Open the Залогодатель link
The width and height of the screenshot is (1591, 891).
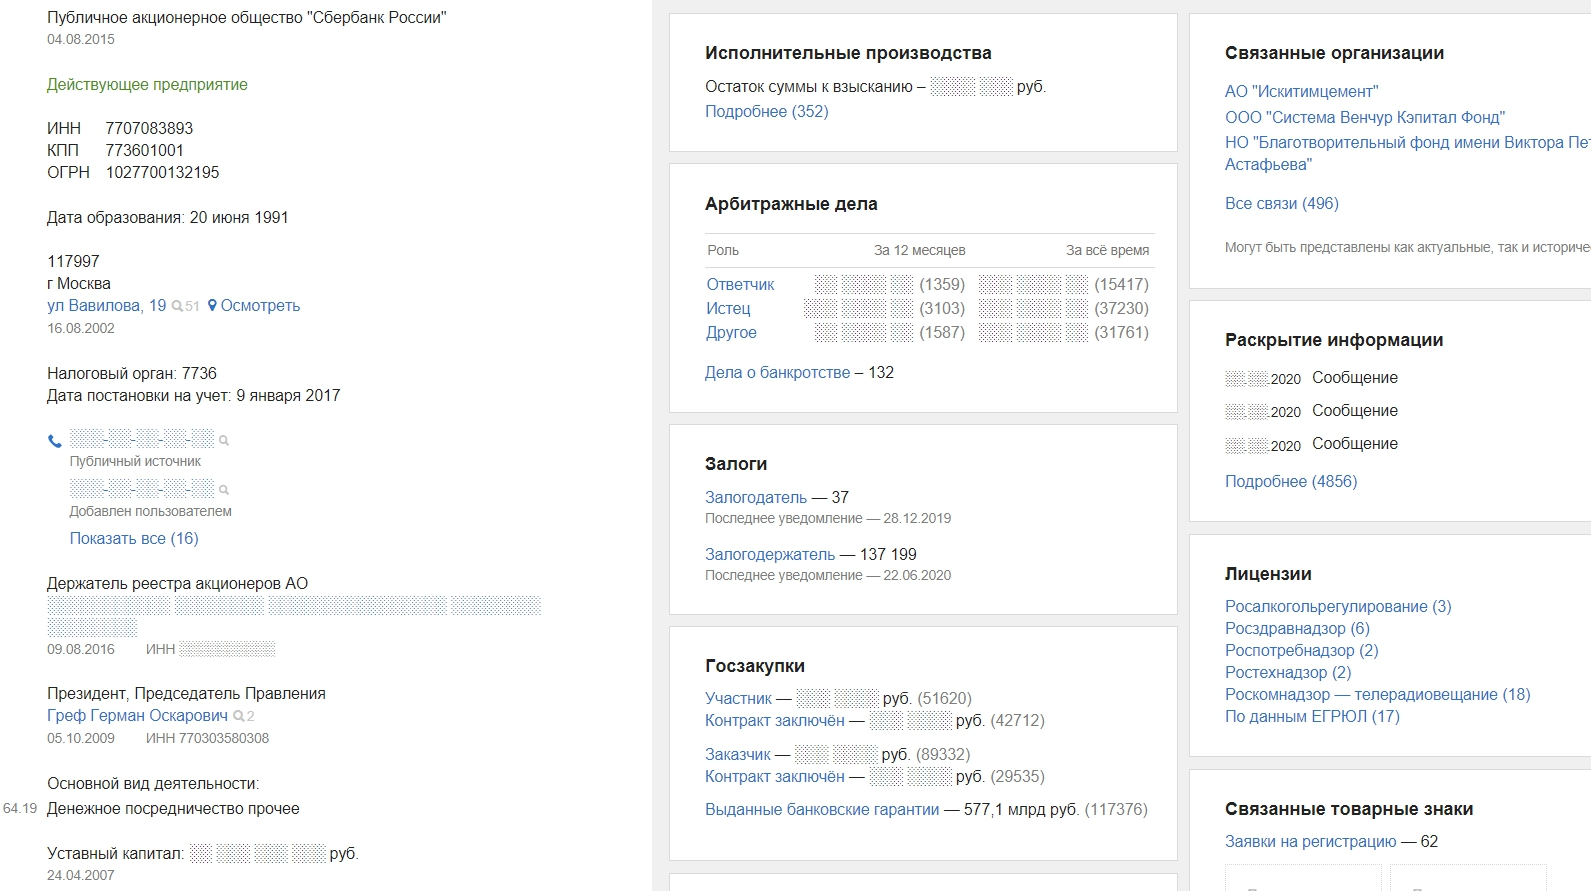coord(756,497)
